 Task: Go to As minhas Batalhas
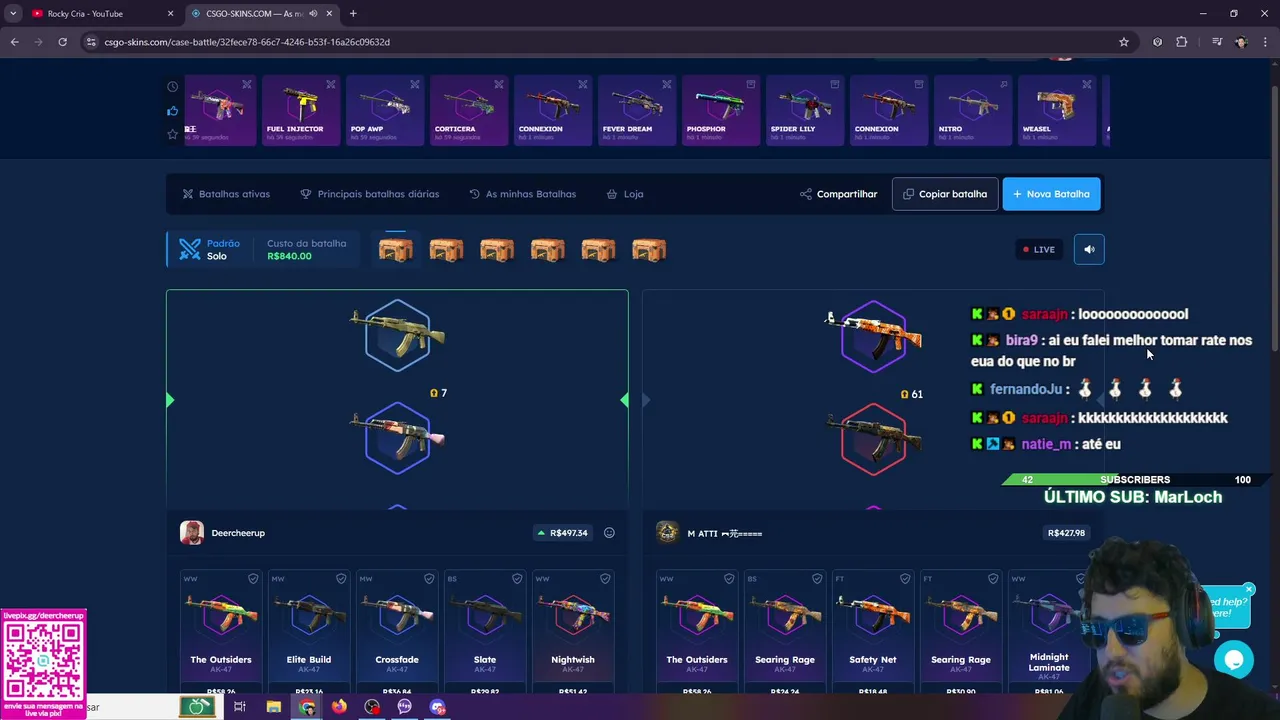coord(522,194)
